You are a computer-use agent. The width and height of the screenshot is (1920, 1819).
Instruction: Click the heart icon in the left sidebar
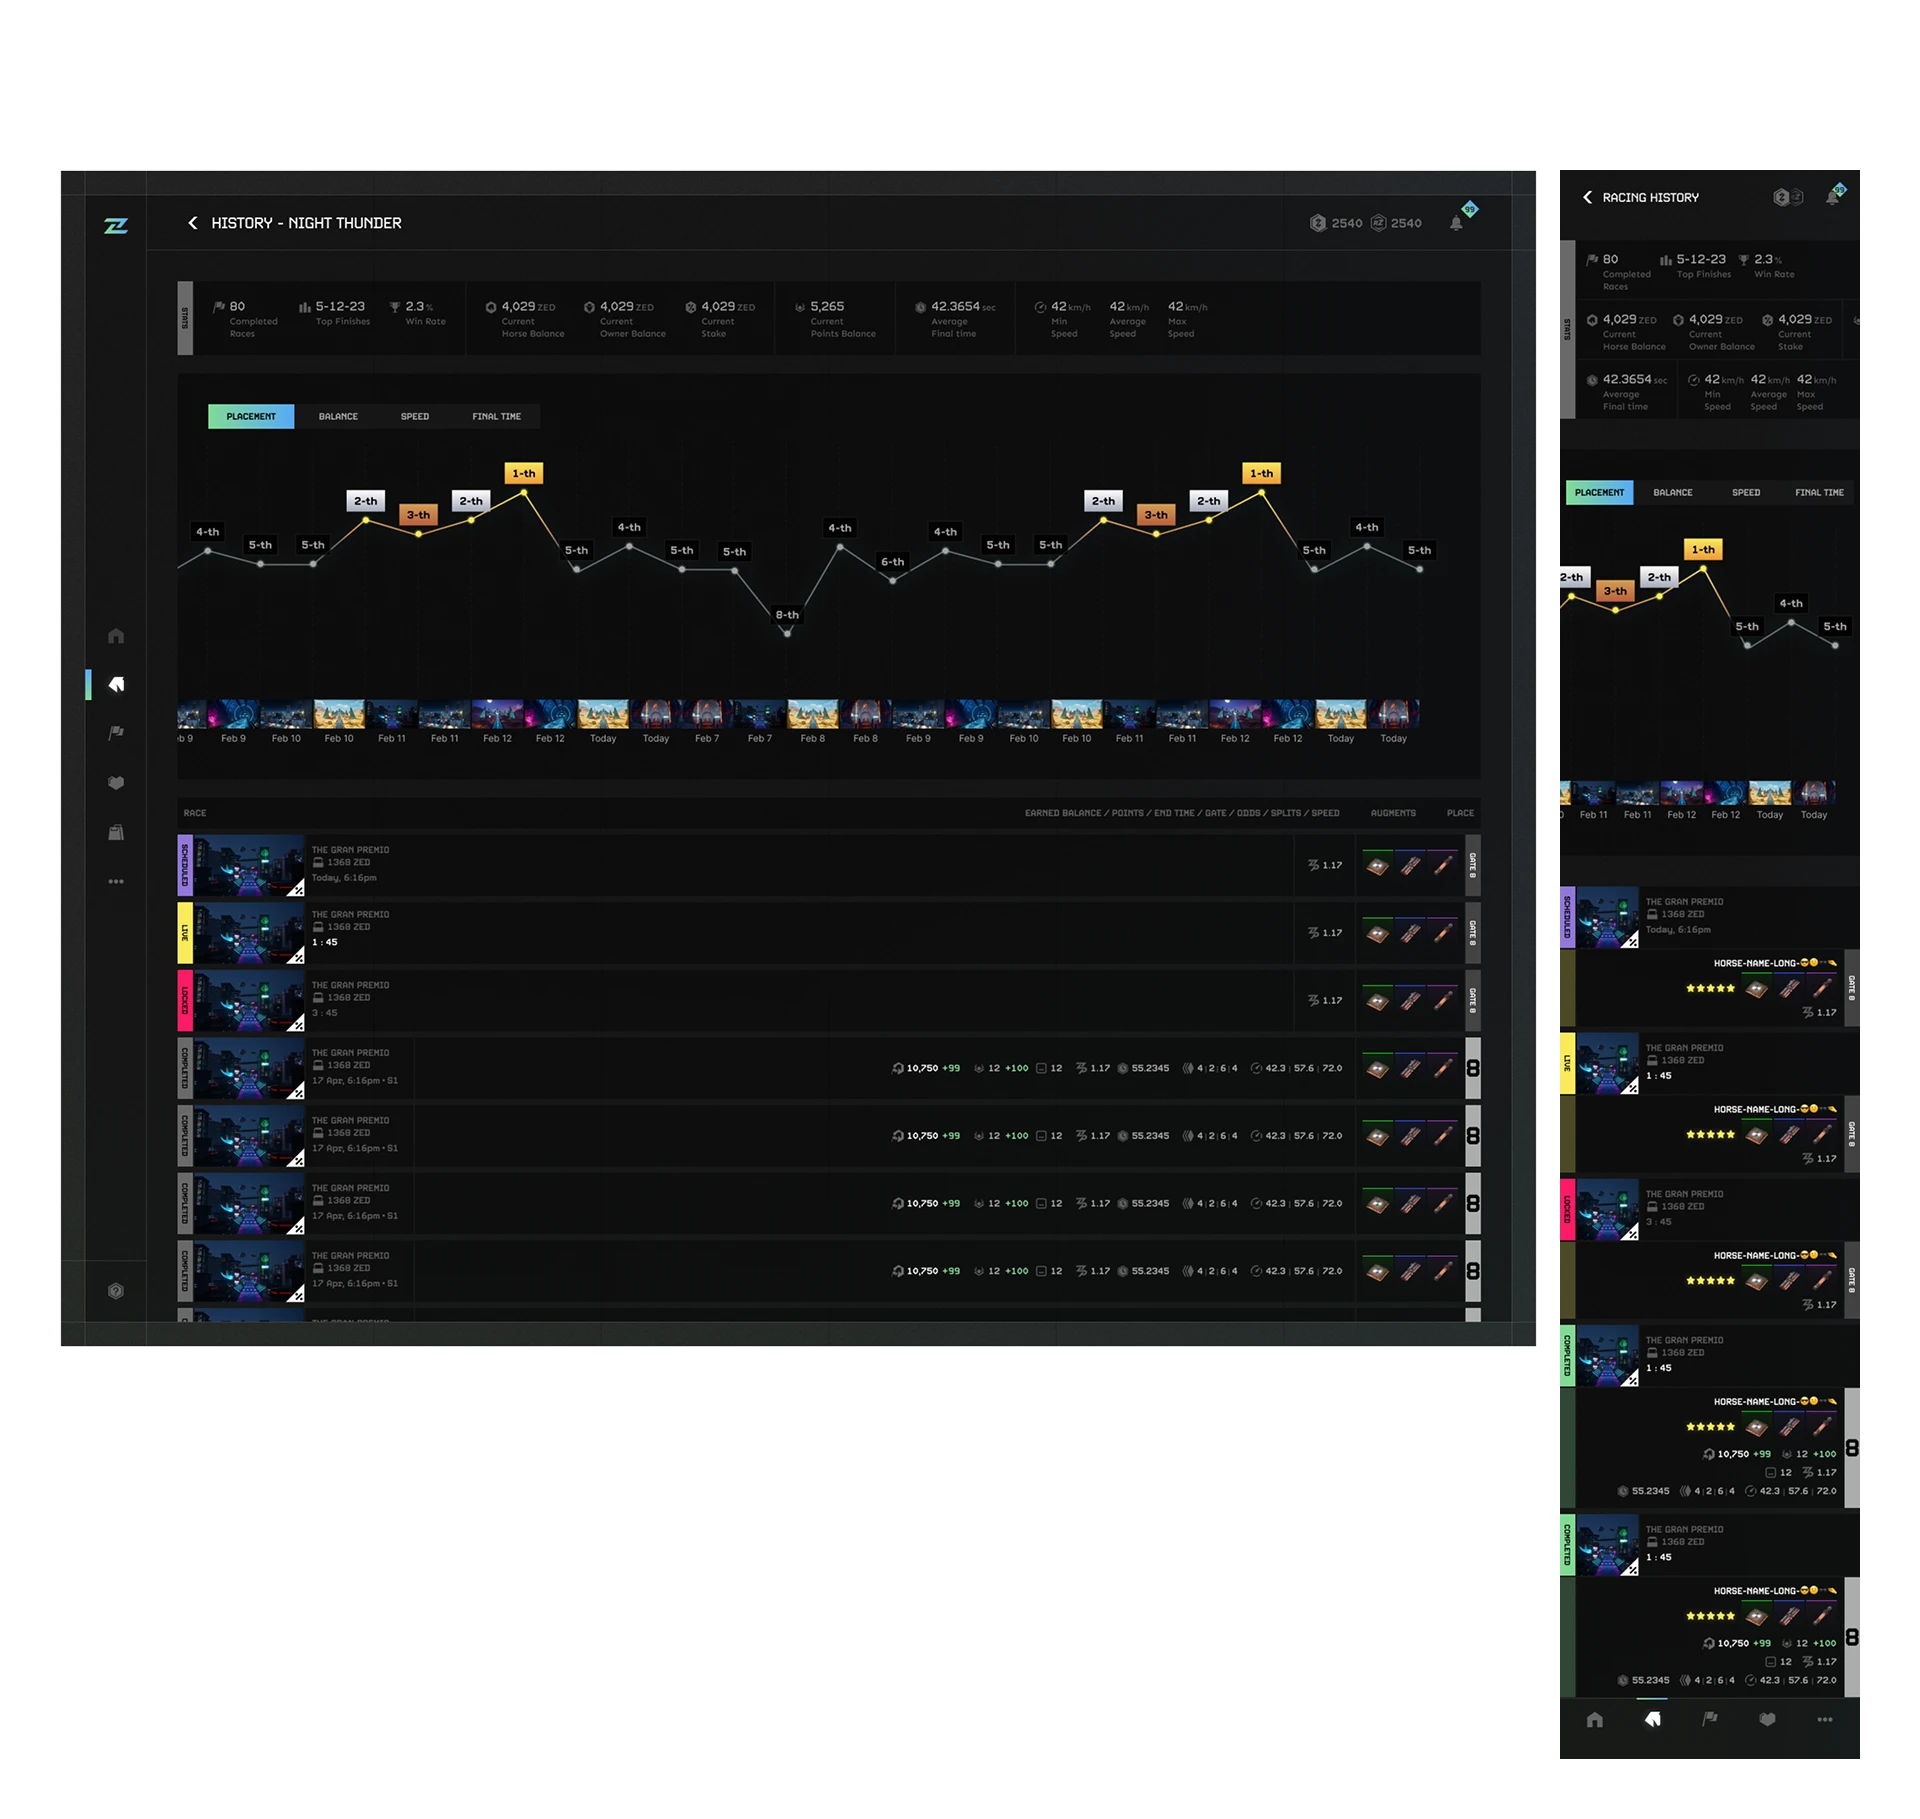coord(116,783)
